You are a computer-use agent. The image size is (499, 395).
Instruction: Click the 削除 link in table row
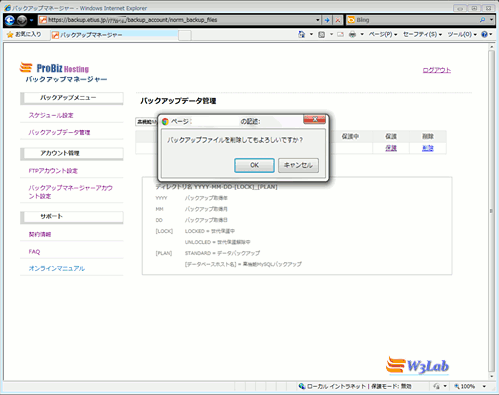pyautogui.click(x=428, y=148)
